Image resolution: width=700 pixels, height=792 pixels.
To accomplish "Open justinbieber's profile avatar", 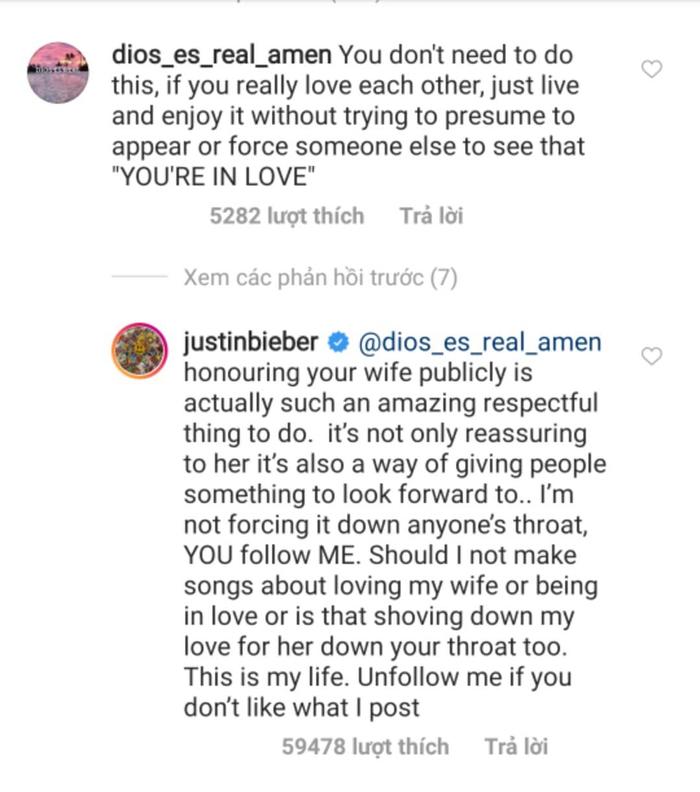I will pos(139,351).
